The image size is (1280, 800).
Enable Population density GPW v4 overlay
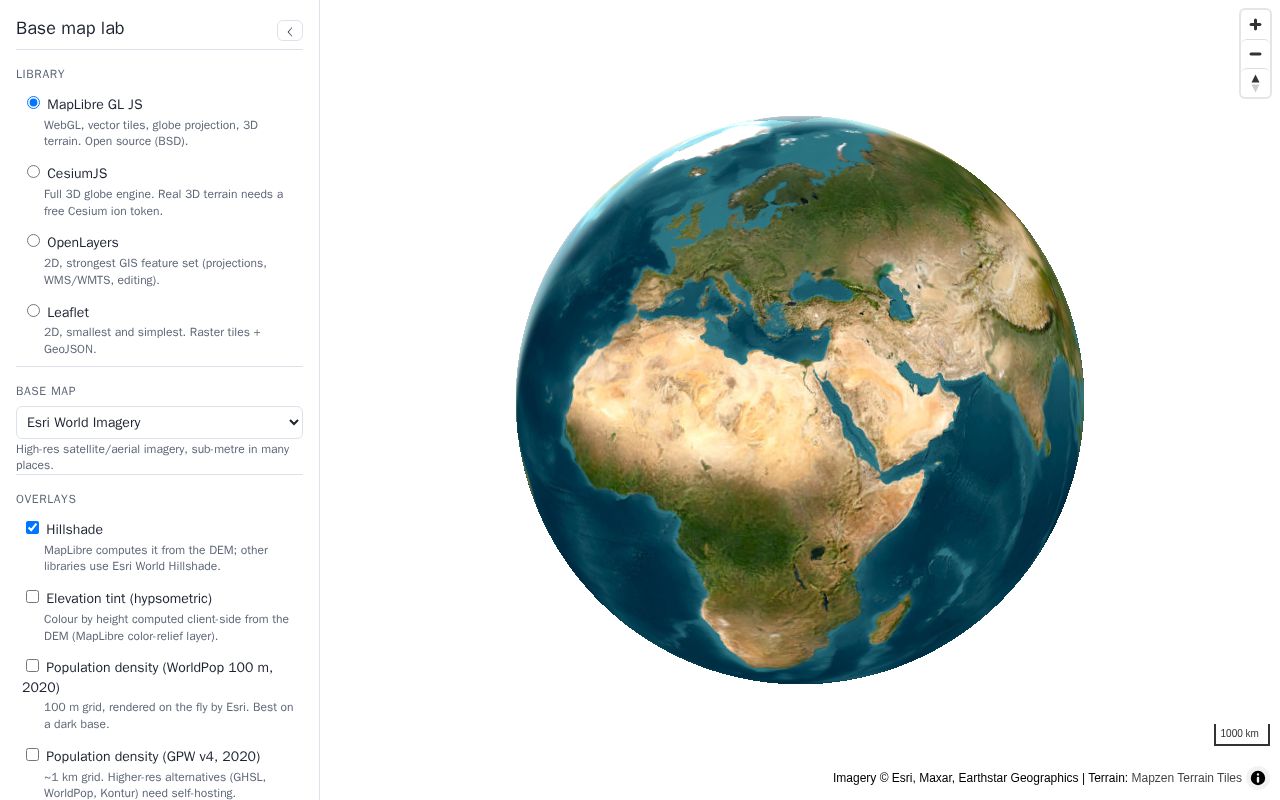click(x=32, y=755)
